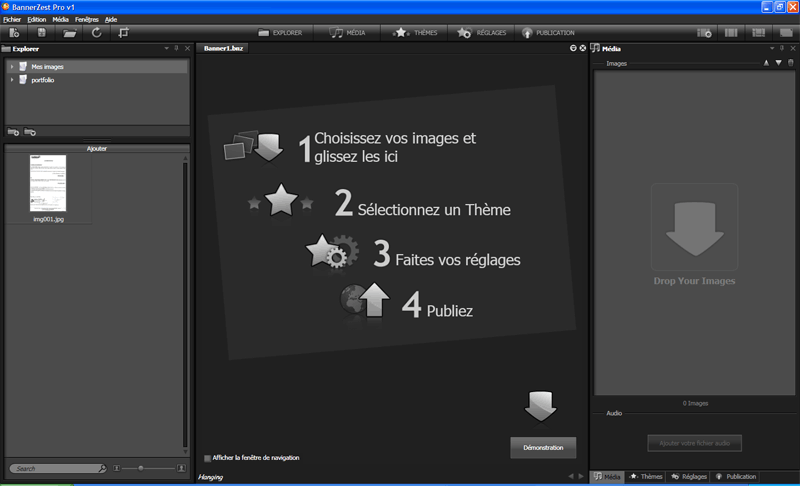The image size is (800, 486).
Task: Select the img001.jpg thumbnail
Action: click(x=48, y=184)
